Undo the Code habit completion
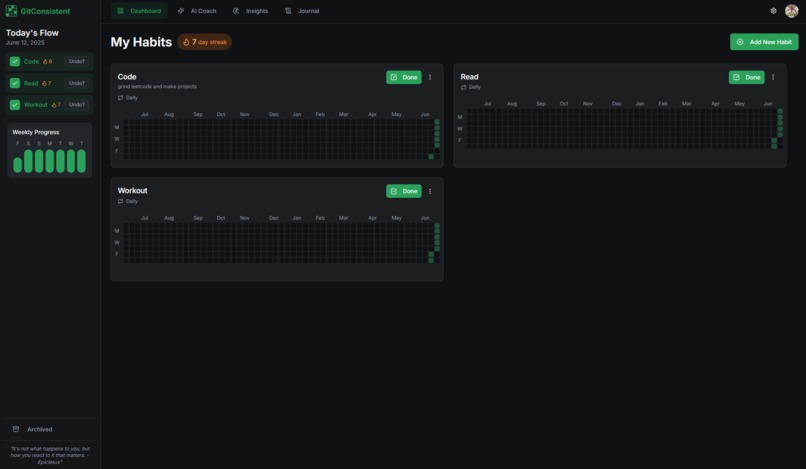 (x=77, y=61)
